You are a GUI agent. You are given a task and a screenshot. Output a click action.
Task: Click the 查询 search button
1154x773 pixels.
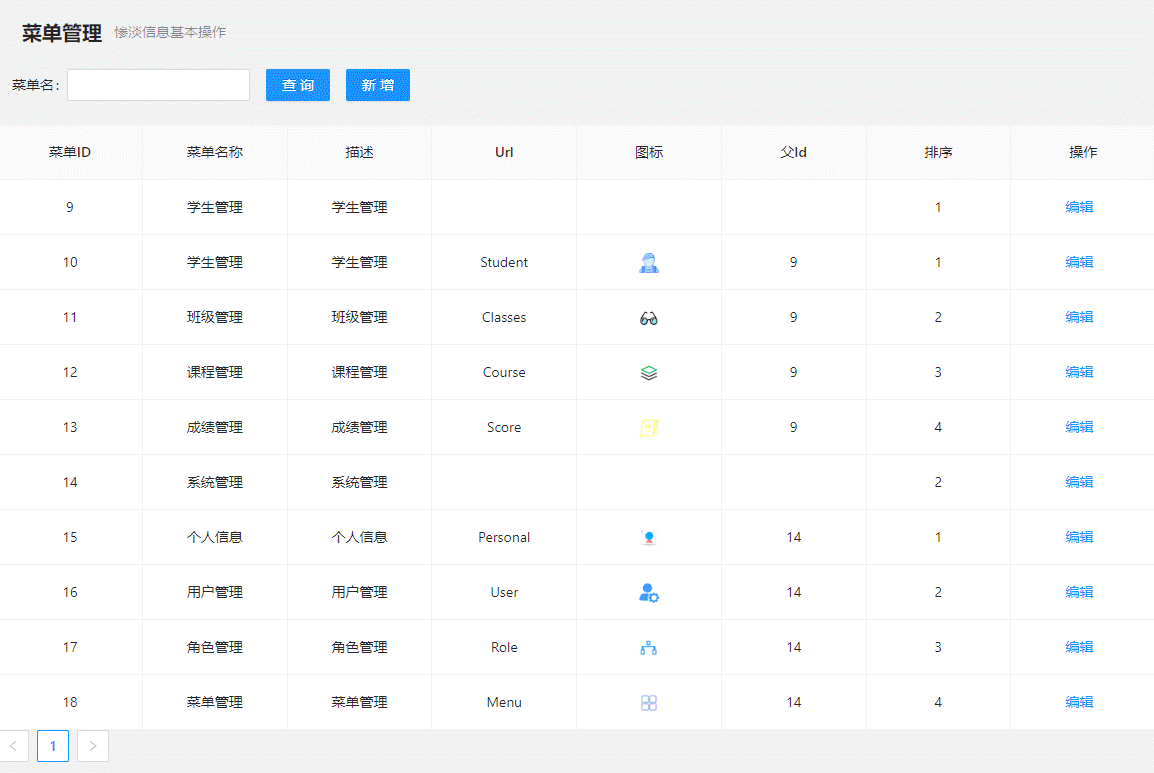(298, 85)
